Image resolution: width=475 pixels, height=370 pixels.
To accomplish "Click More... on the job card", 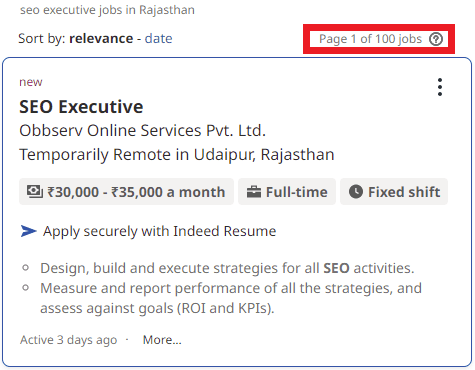I will tap(162, 340).
